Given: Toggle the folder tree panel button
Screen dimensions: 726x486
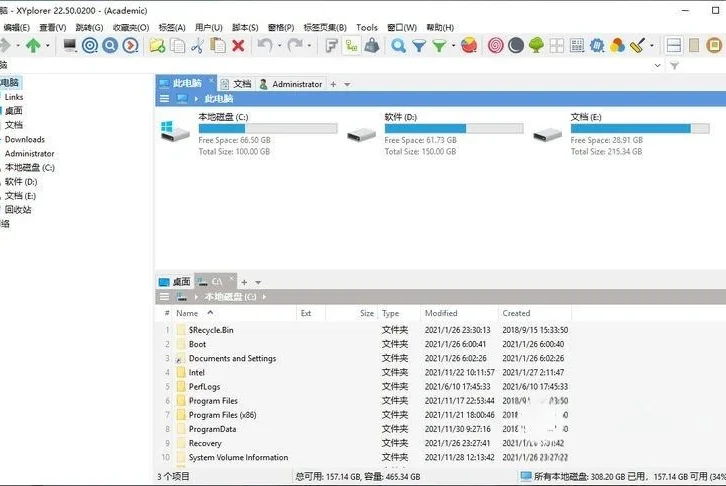Looking at the screenshot, I should [x=351, y=45].
